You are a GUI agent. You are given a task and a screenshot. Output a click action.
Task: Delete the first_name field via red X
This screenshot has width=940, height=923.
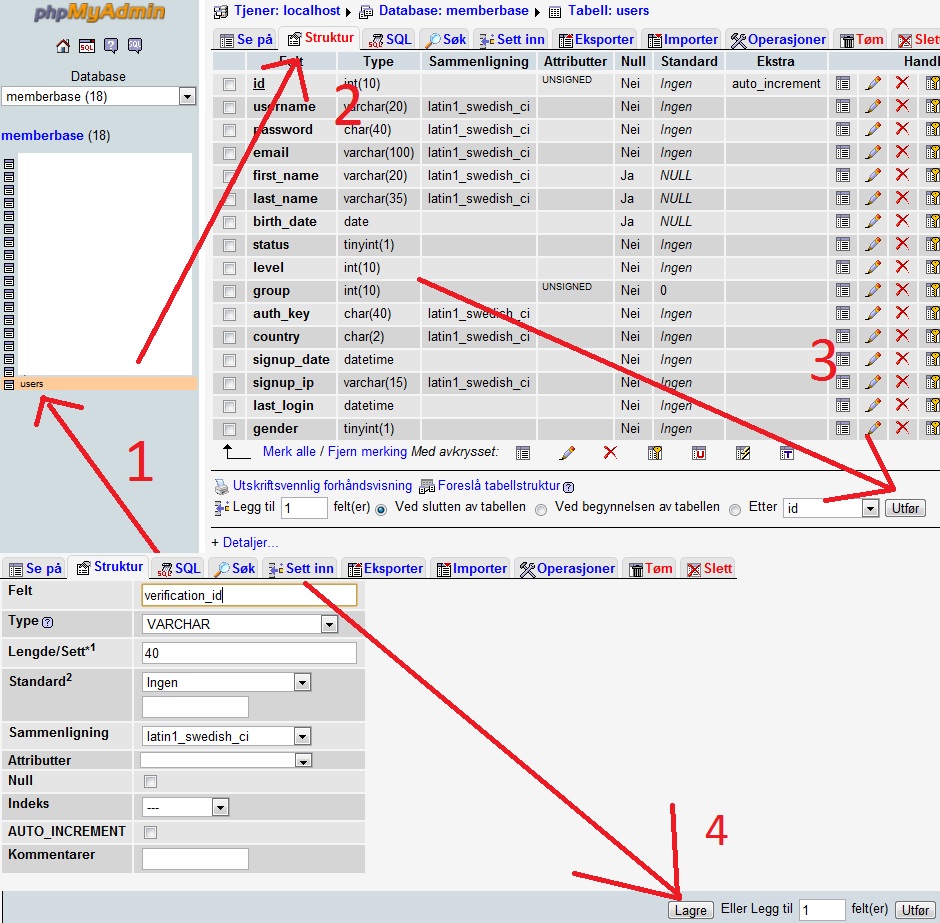click(x=902, y=175)
